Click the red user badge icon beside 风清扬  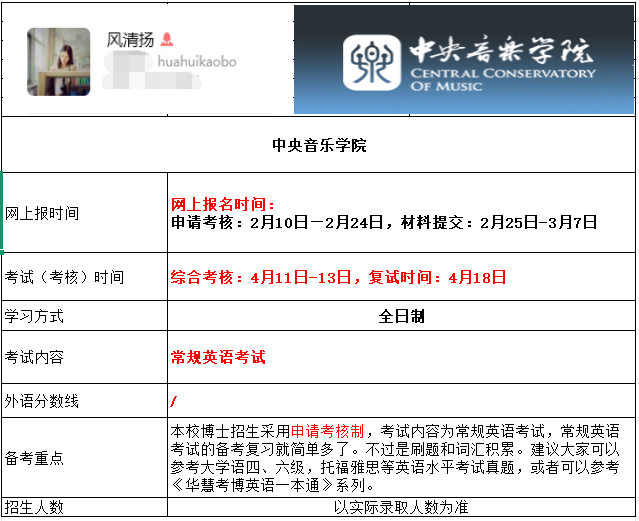[x=167, y=39]
